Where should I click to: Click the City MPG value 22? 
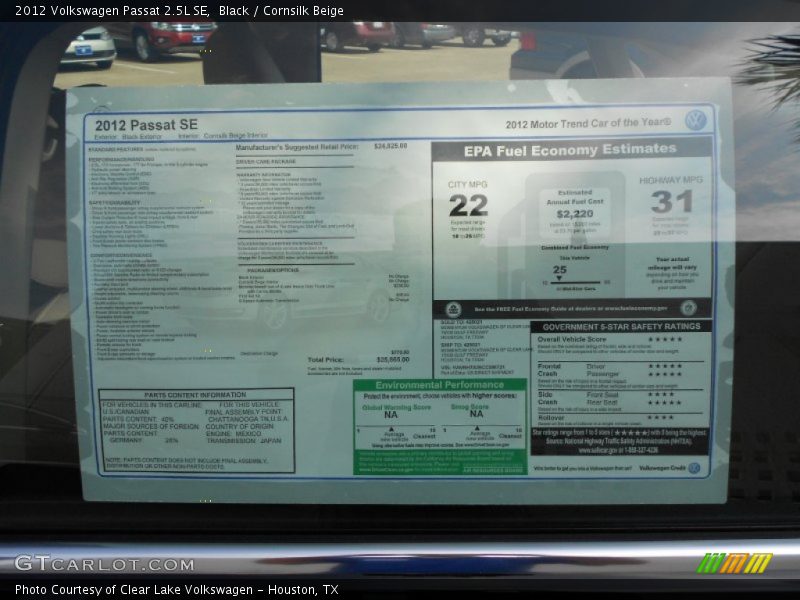point(467,205)
